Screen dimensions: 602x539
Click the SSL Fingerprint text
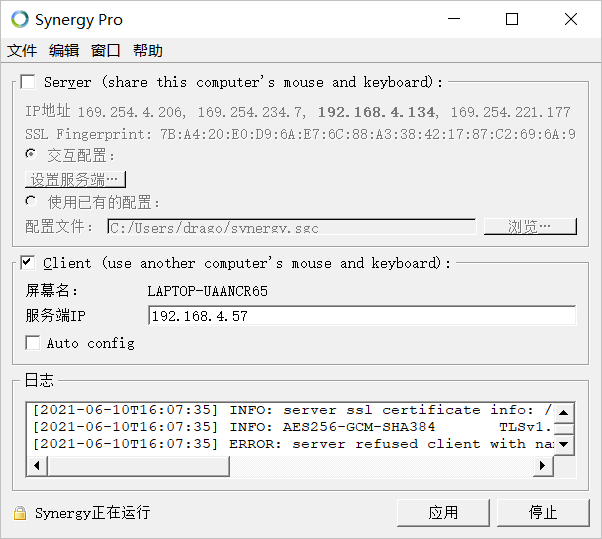point(300,134)
